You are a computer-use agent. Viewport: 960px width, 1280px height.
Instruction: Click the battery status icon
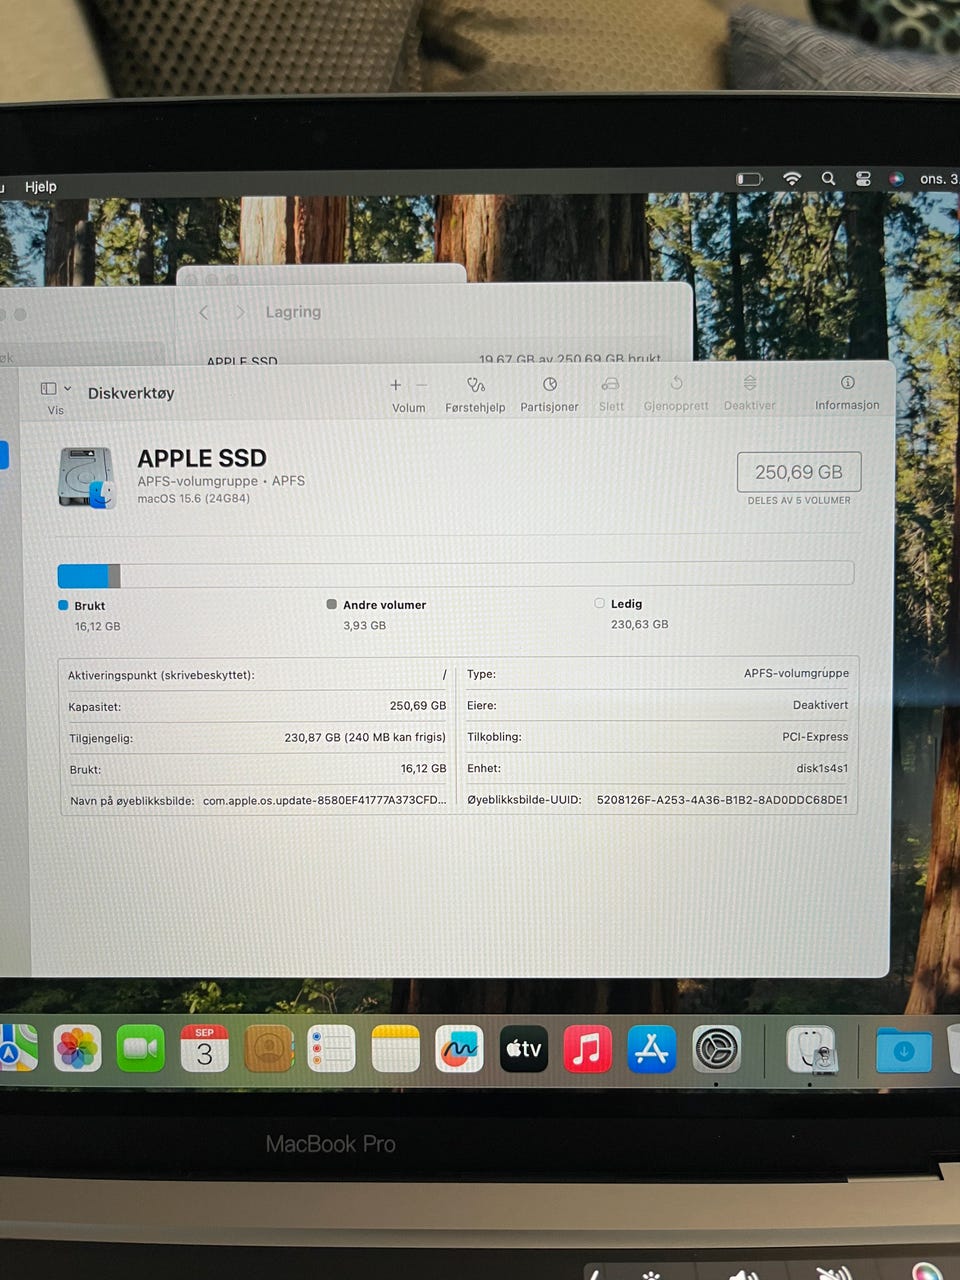point(750,179)
